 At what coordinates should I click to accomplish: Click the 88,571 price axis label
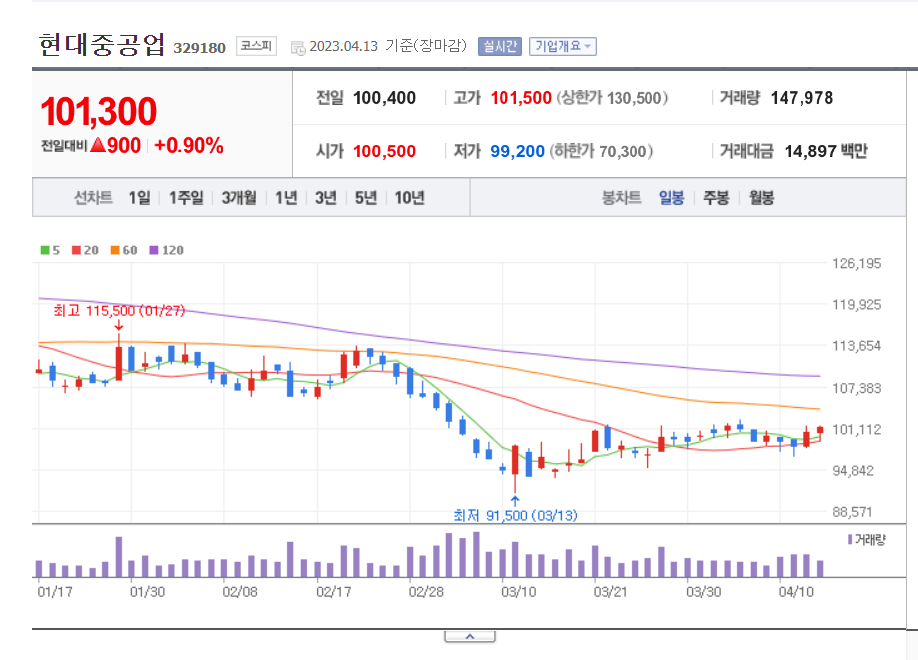coord(852,512)
